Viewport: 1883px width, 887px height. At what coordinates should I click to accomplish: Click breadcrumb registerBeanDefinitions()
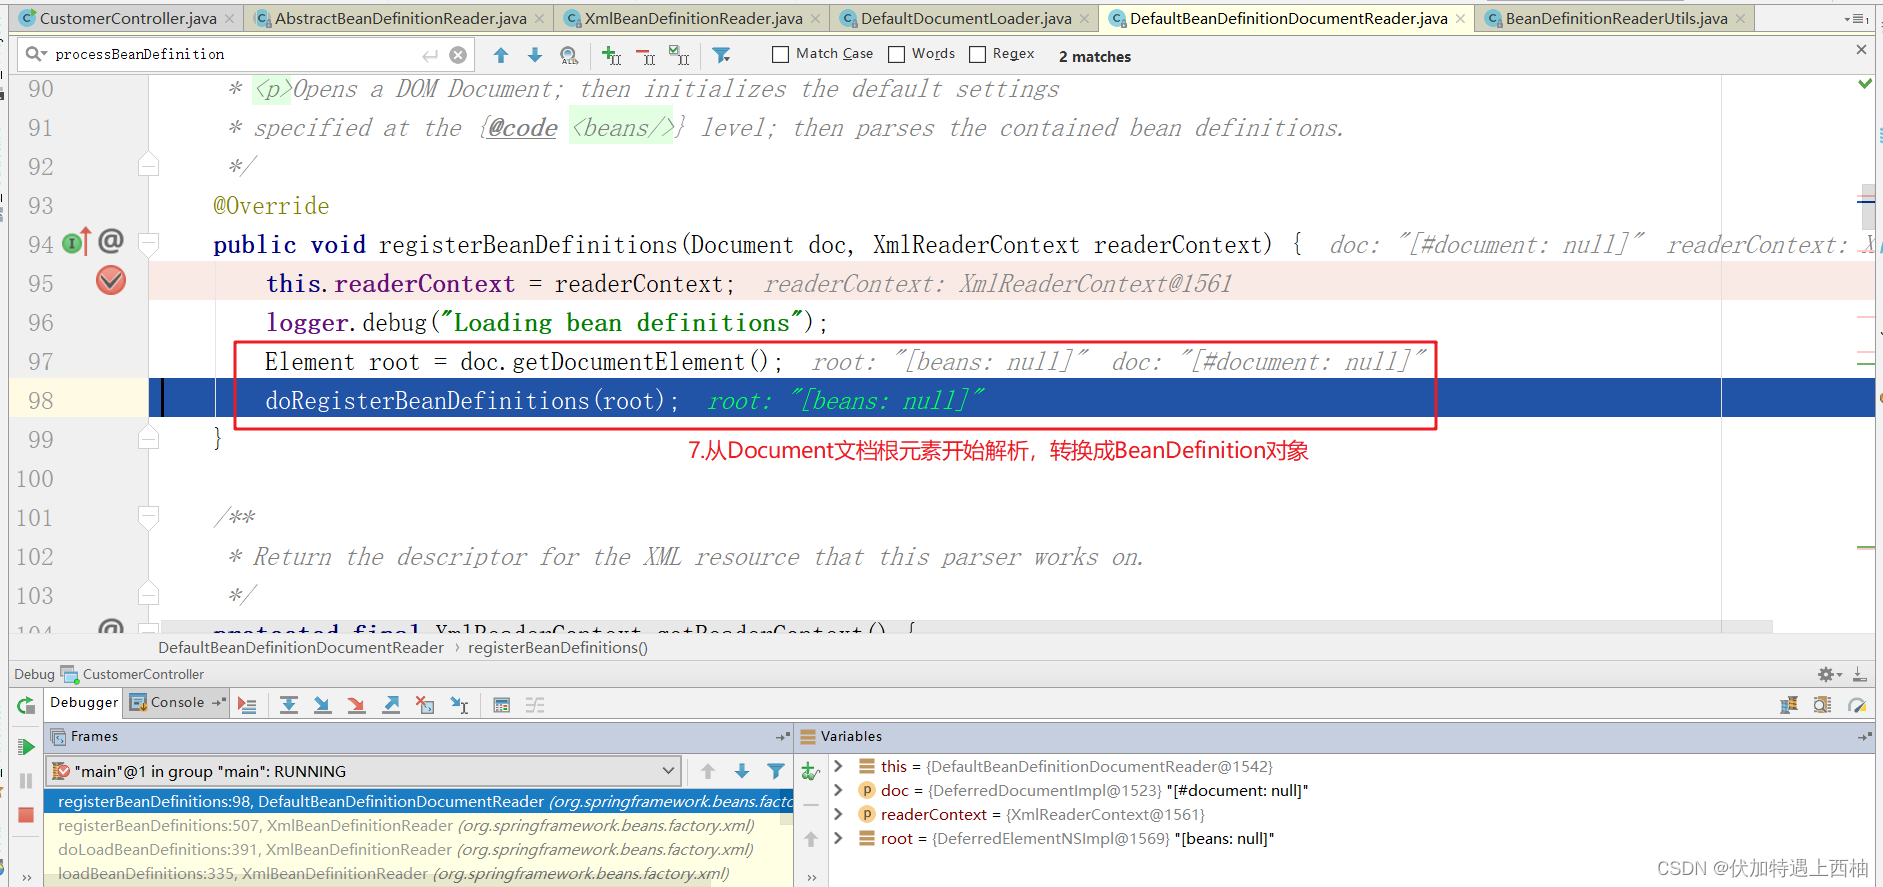[x=558, y=648]
